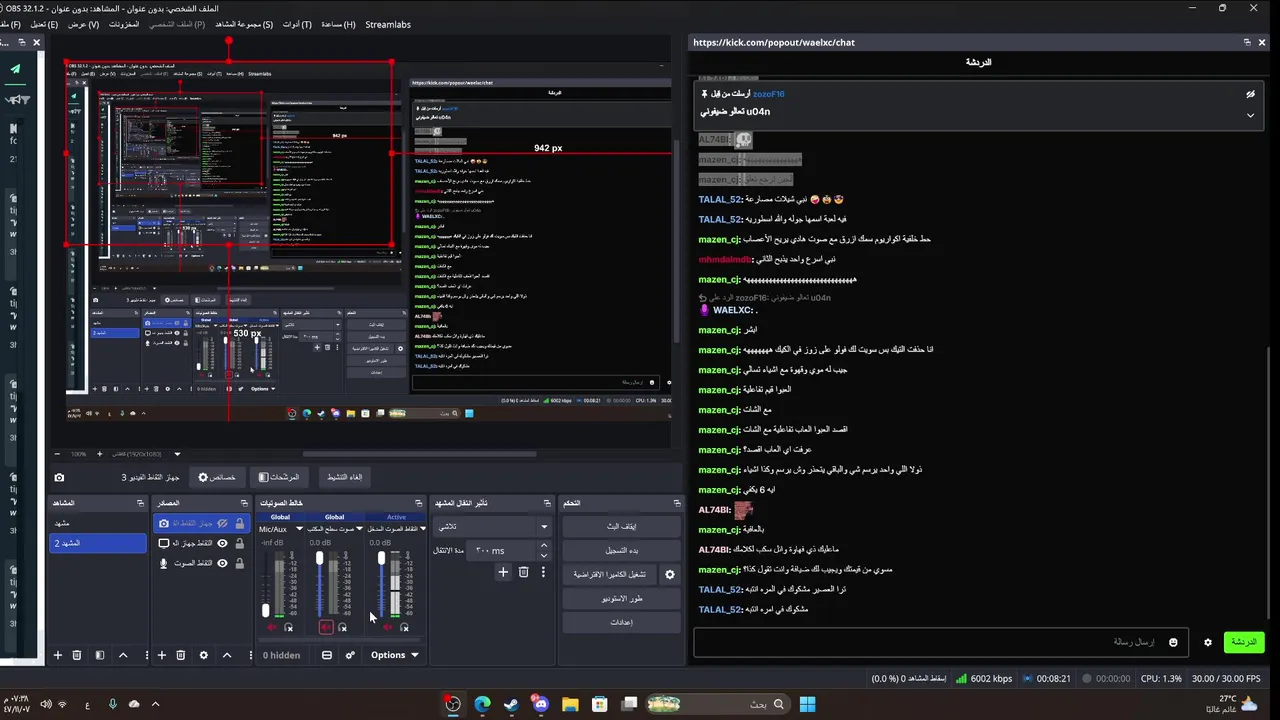This screenshot has width=1280, height=720.
Task: Open Help (مساعدة) menu
Action: click(x=338, y=24)
